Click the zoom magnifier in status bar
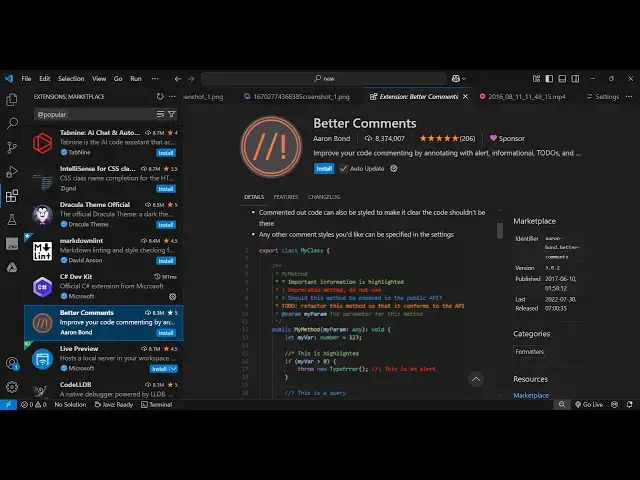This screenshot has height=480, width=640. click(562, 404)
